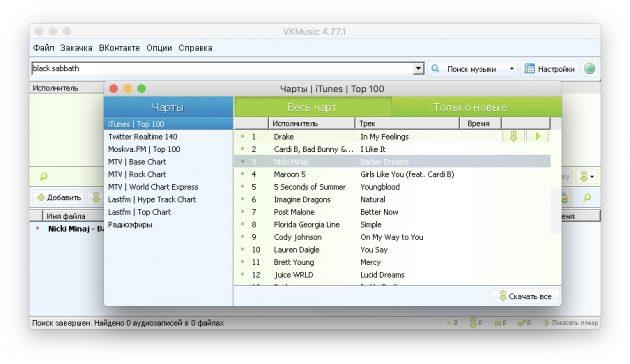Open the Радиоэфиры list entry
630x364 pixels.
click(x=168, y=225)
